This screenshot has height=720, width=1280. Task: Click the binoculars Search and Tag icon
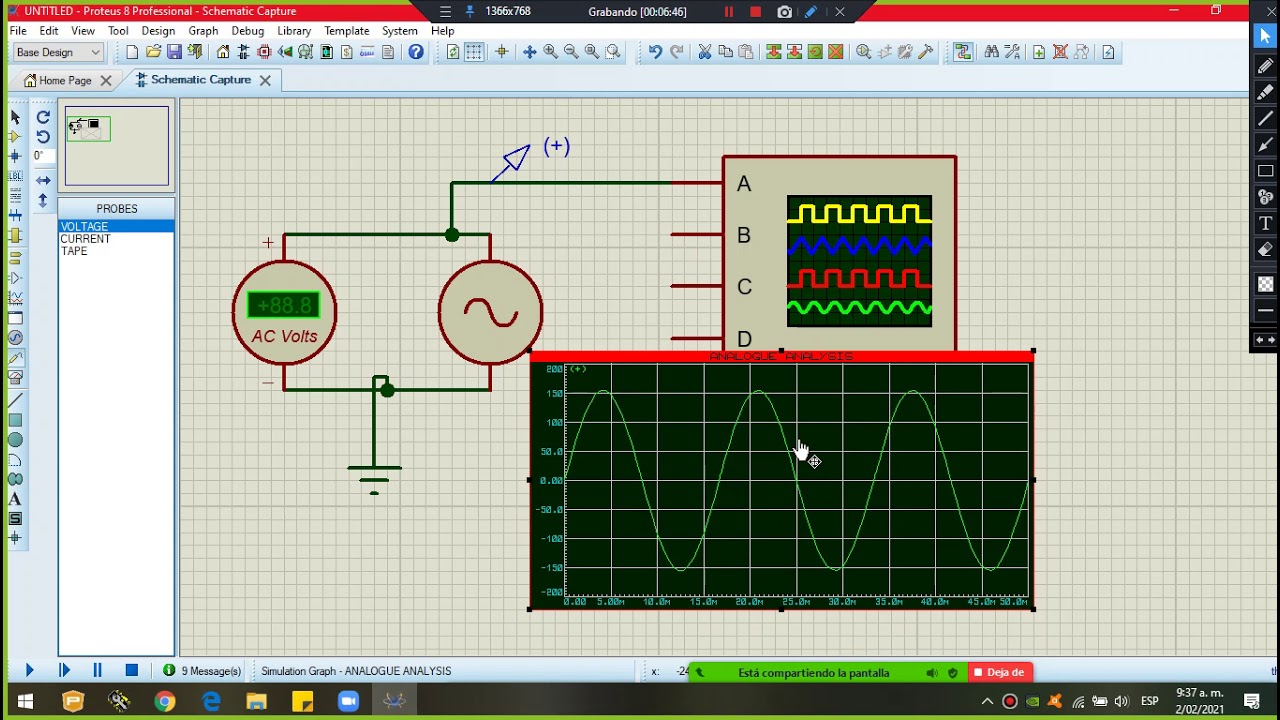[x=991, y=52]
